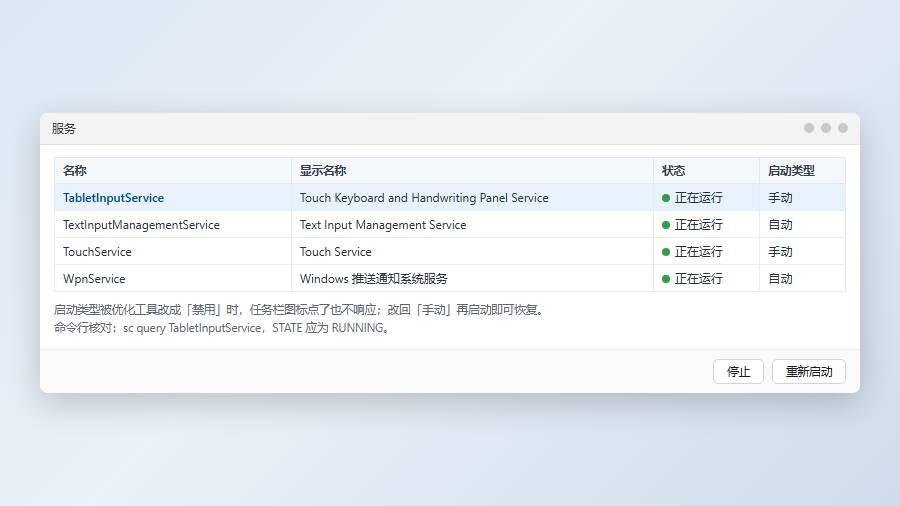Click the 重新启动 button
Viewport: 900px width, 506px height.
point(809,372)
